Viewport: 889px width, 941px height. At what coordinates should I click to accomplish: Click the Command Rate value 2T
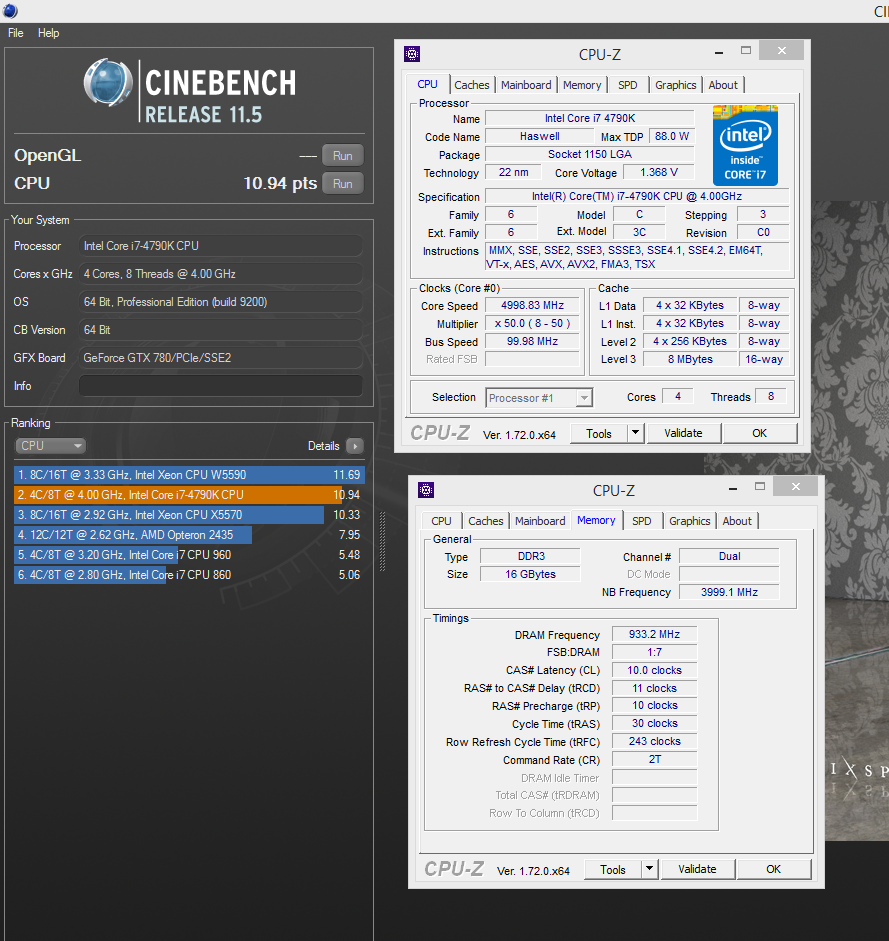click(654, 760)
